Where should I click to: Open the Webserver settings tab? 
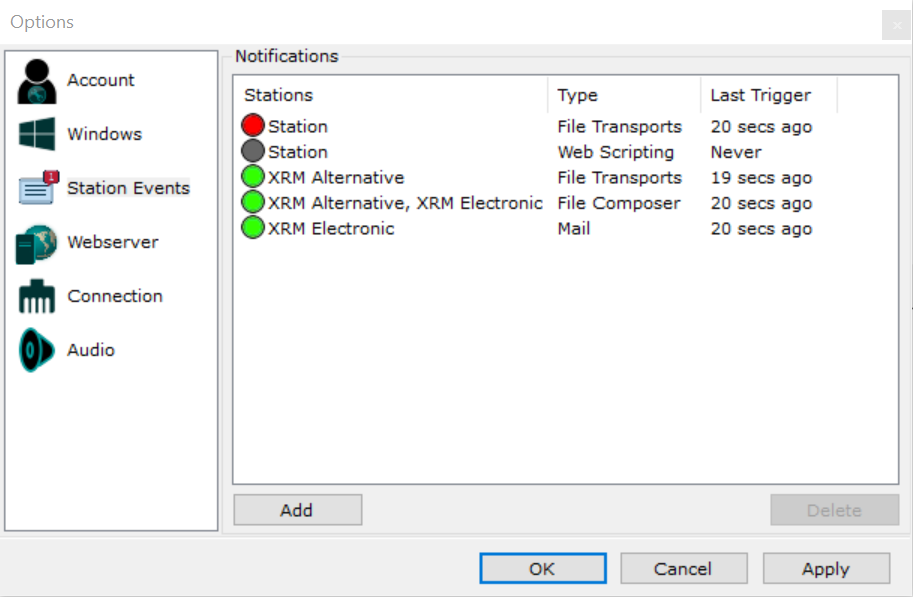click(x=112, y=242)
